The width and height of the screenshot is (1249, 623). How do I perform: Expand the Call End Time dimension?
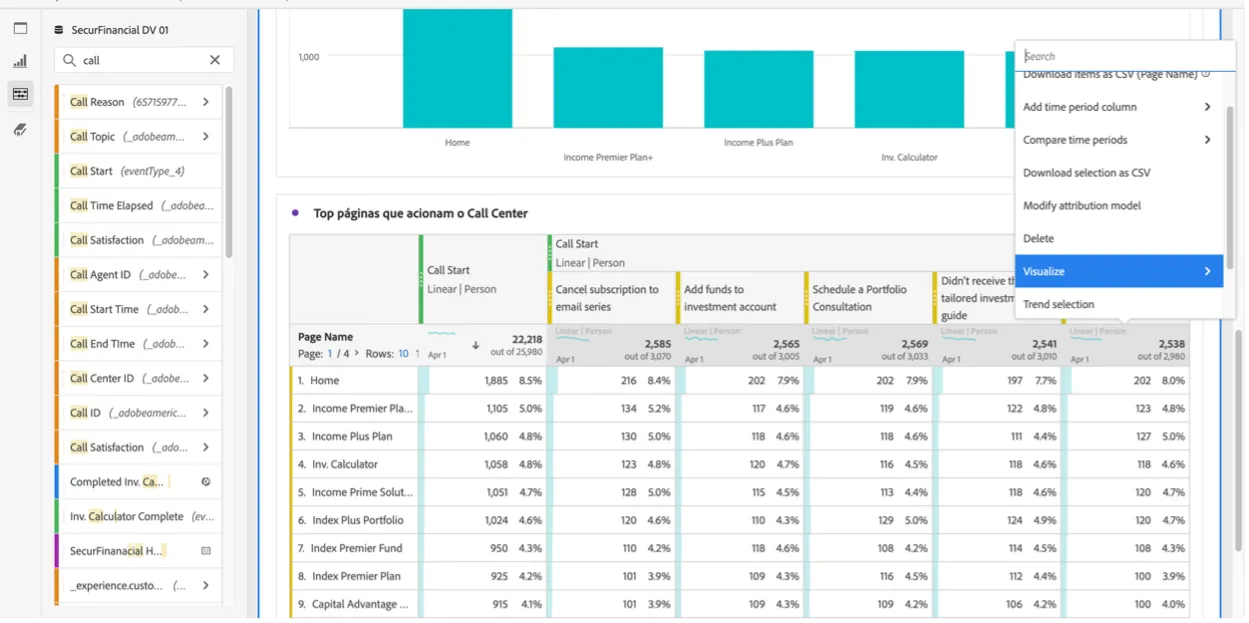point(206,344)
